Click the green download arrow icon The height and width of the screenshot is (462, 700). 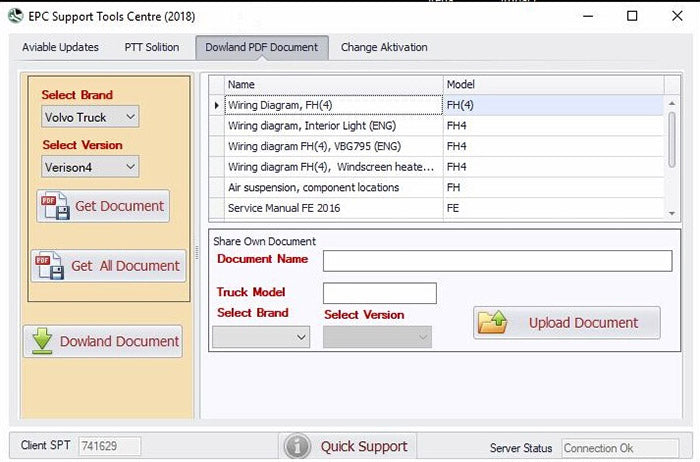[x=42, y=341]
